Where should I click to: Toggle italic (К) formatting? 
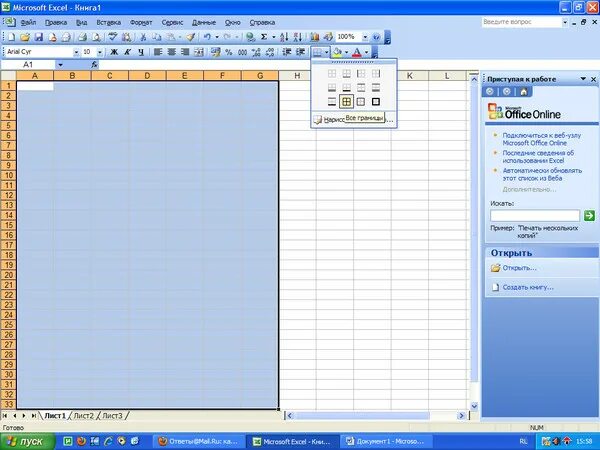[127, 52]
